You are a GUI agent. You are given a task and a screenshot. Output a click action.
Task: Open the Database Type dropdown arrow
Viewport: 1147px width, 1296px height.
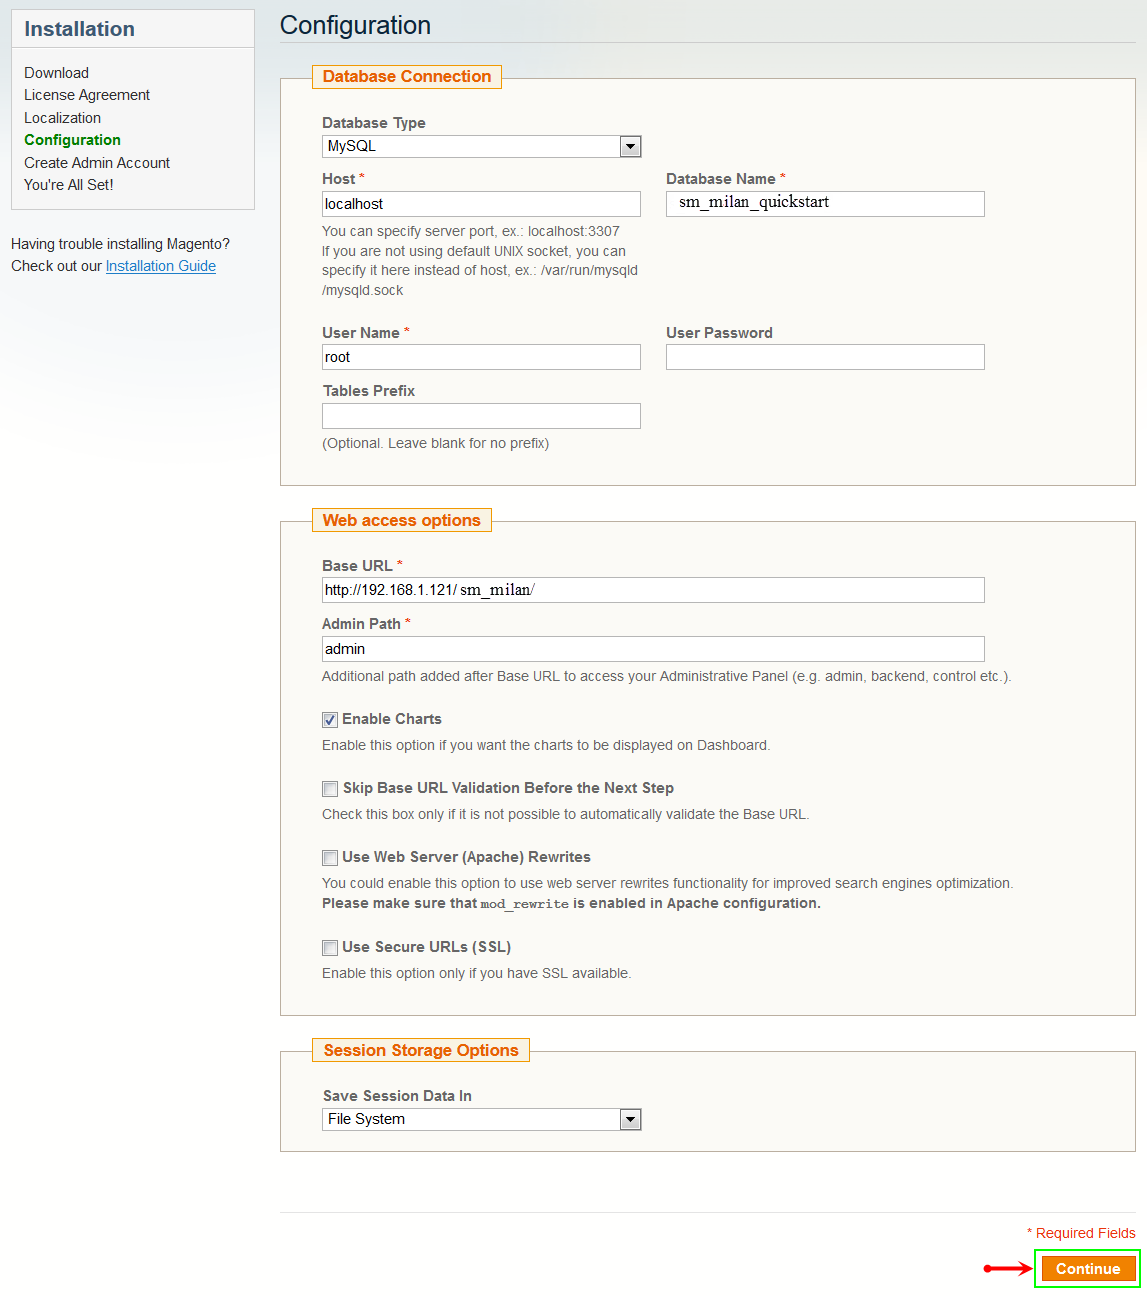pos(630,147)
